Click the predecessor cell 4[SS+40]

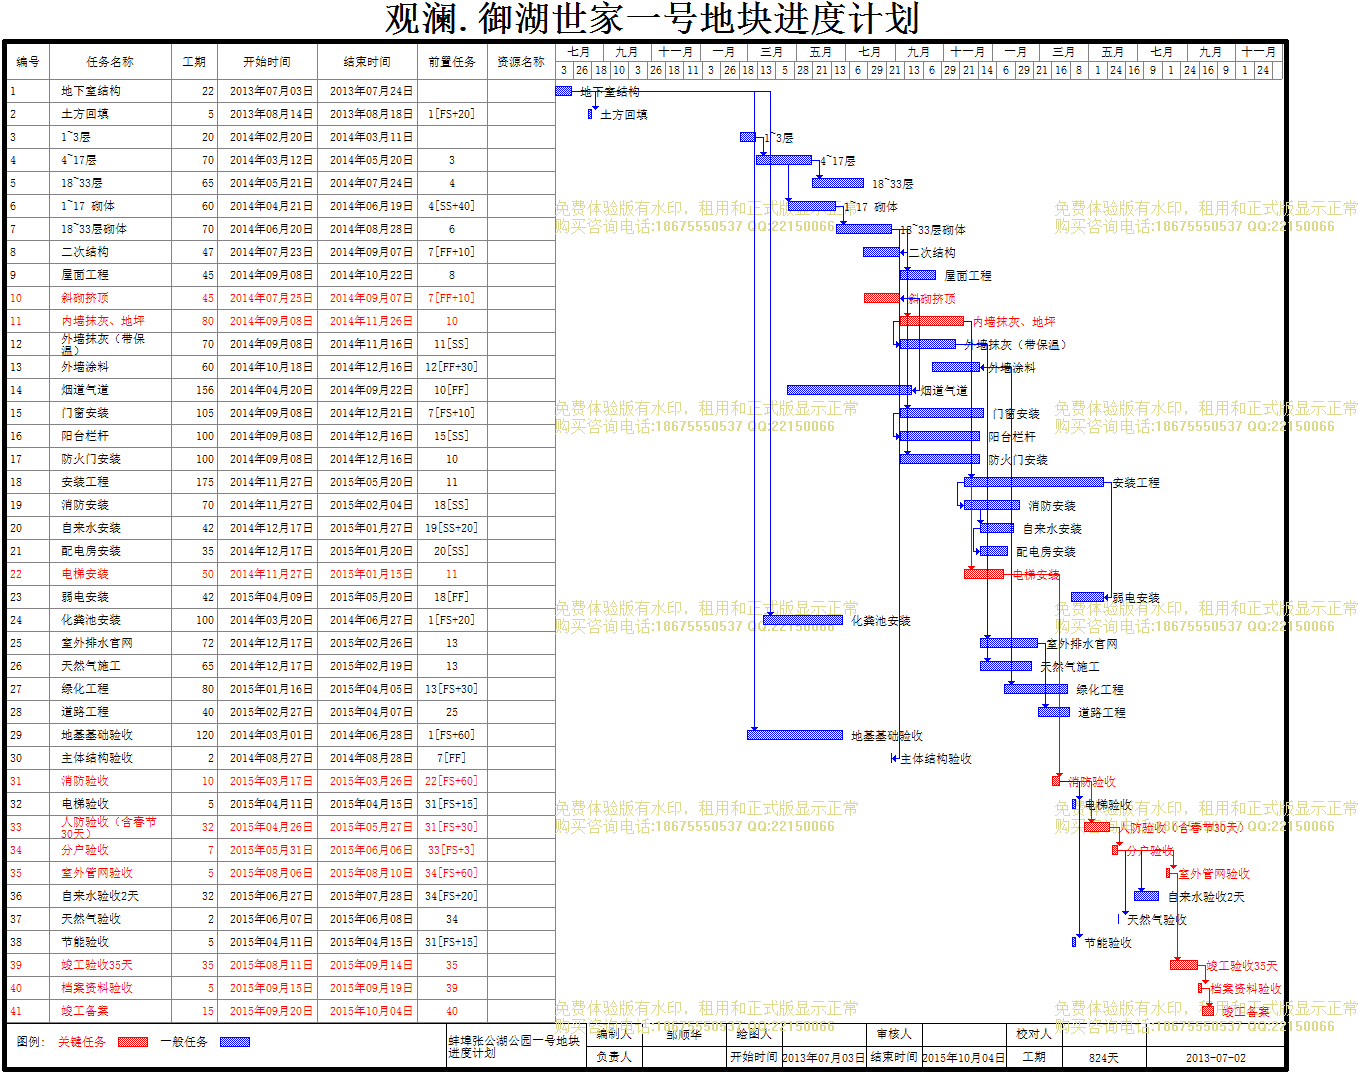452,206
